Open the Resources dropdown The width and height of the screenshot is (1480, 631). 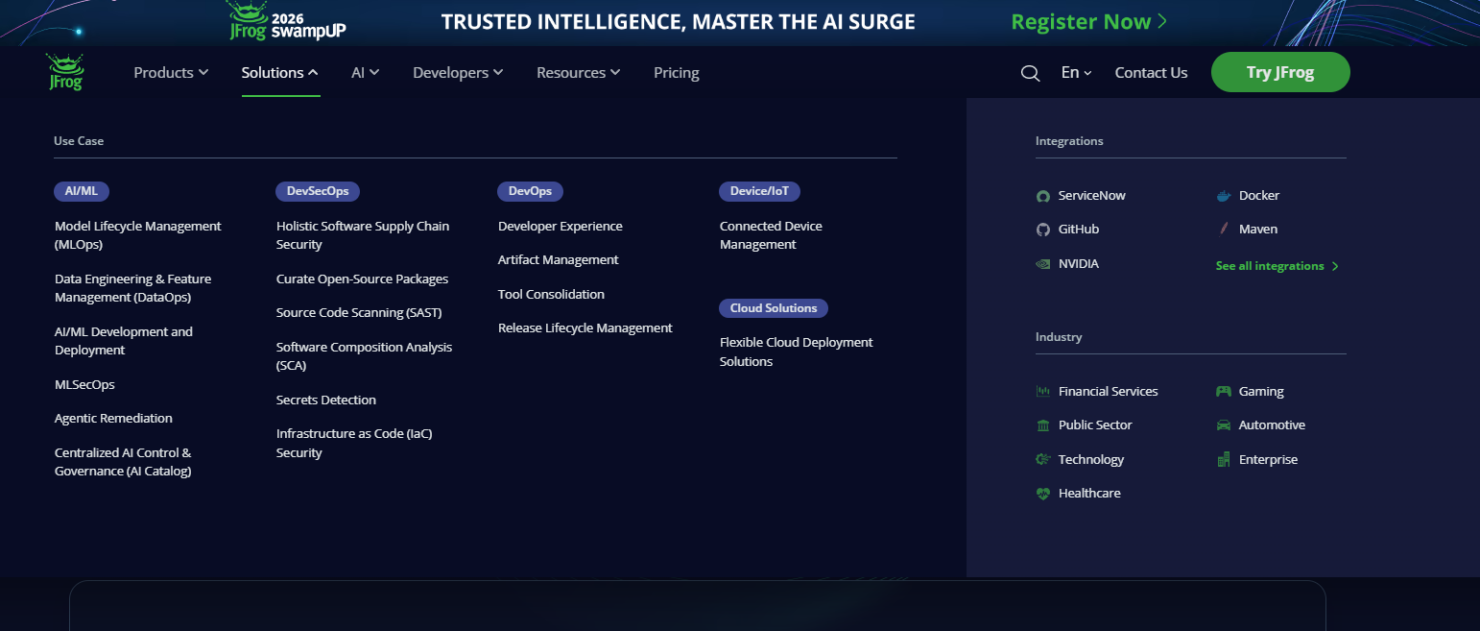coord(578,73)
